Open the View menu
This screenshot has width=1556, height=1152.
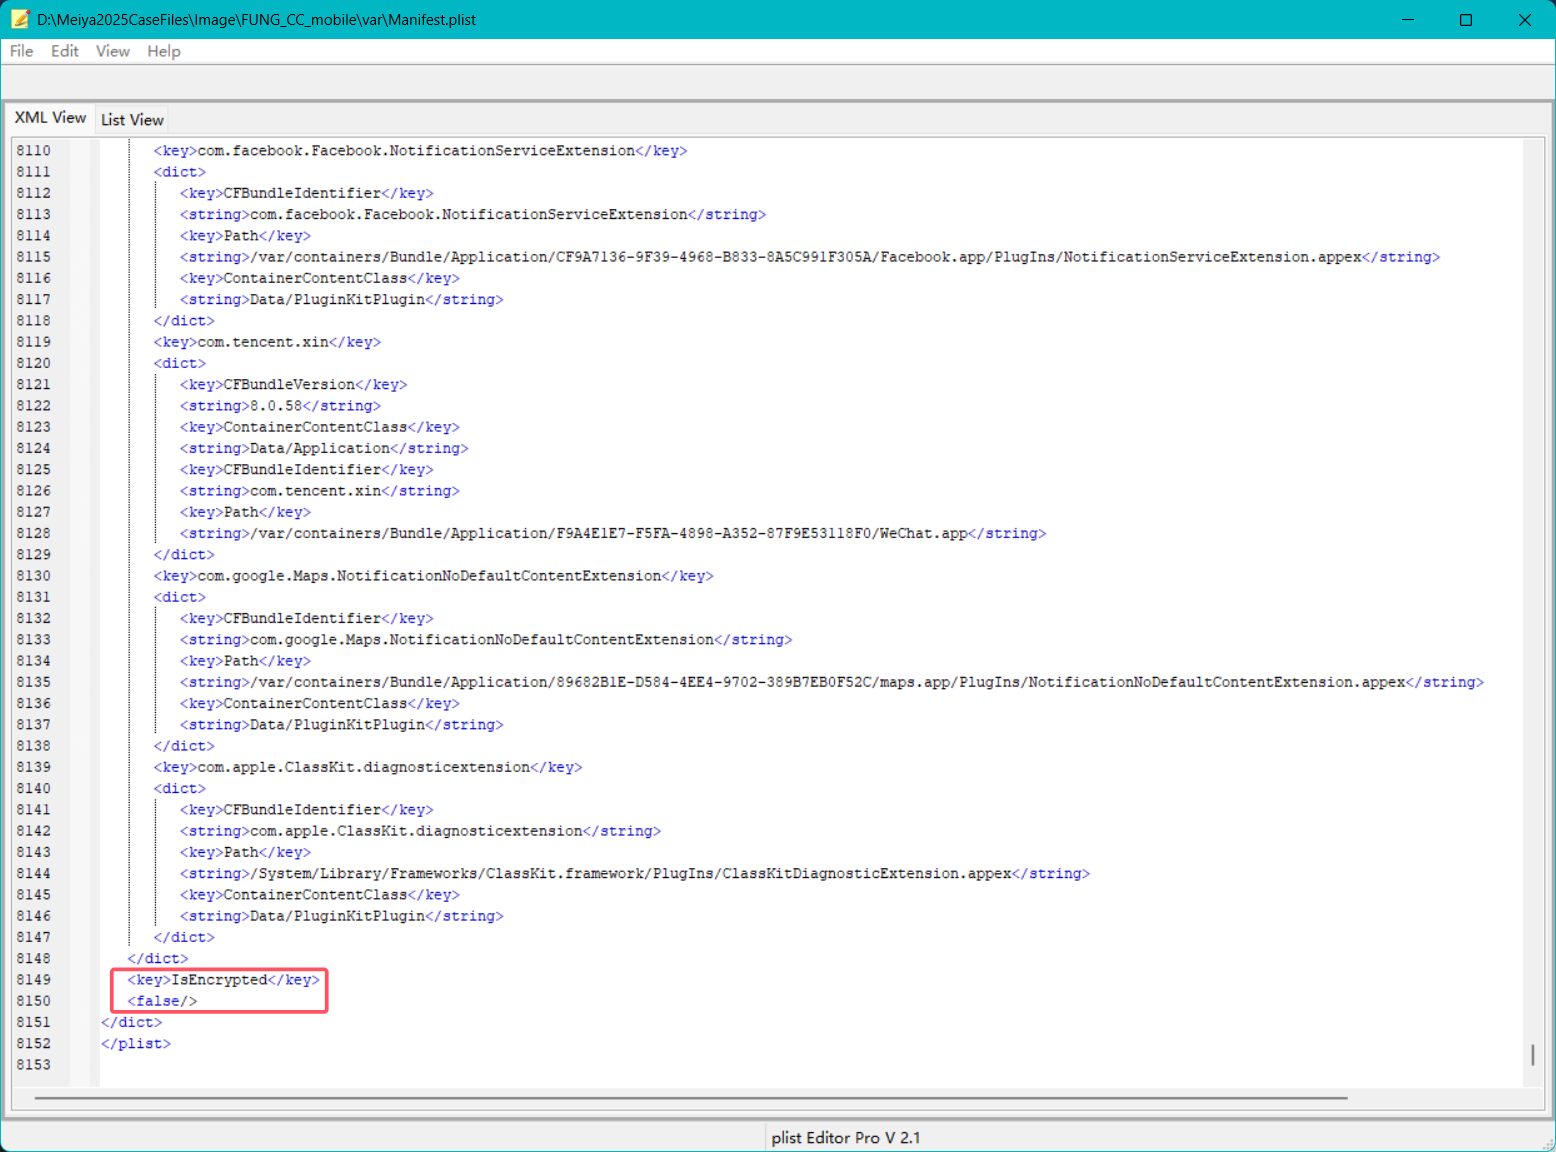pos(112,51)
